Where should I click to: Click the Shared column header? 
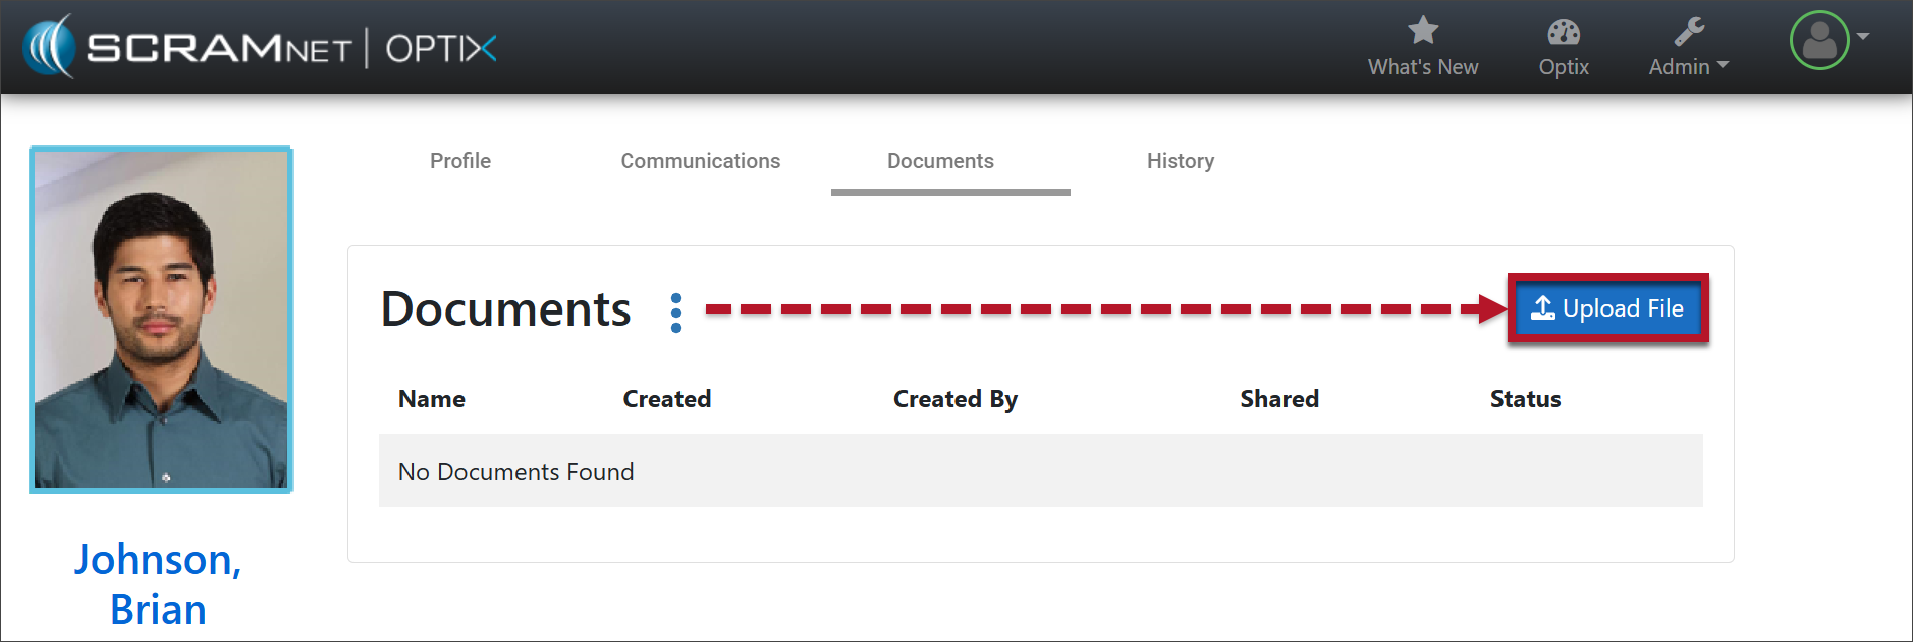coord(1279,399)
